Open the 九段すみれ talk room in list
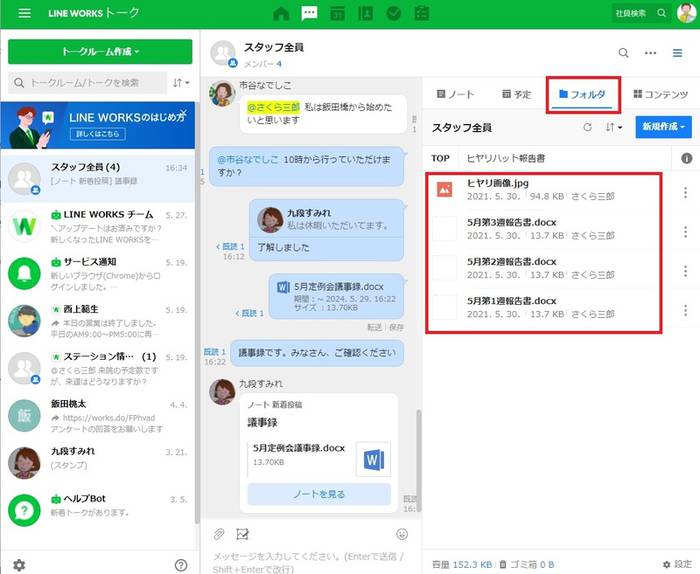This screenshot has width=700, height=574. (98, 463)
